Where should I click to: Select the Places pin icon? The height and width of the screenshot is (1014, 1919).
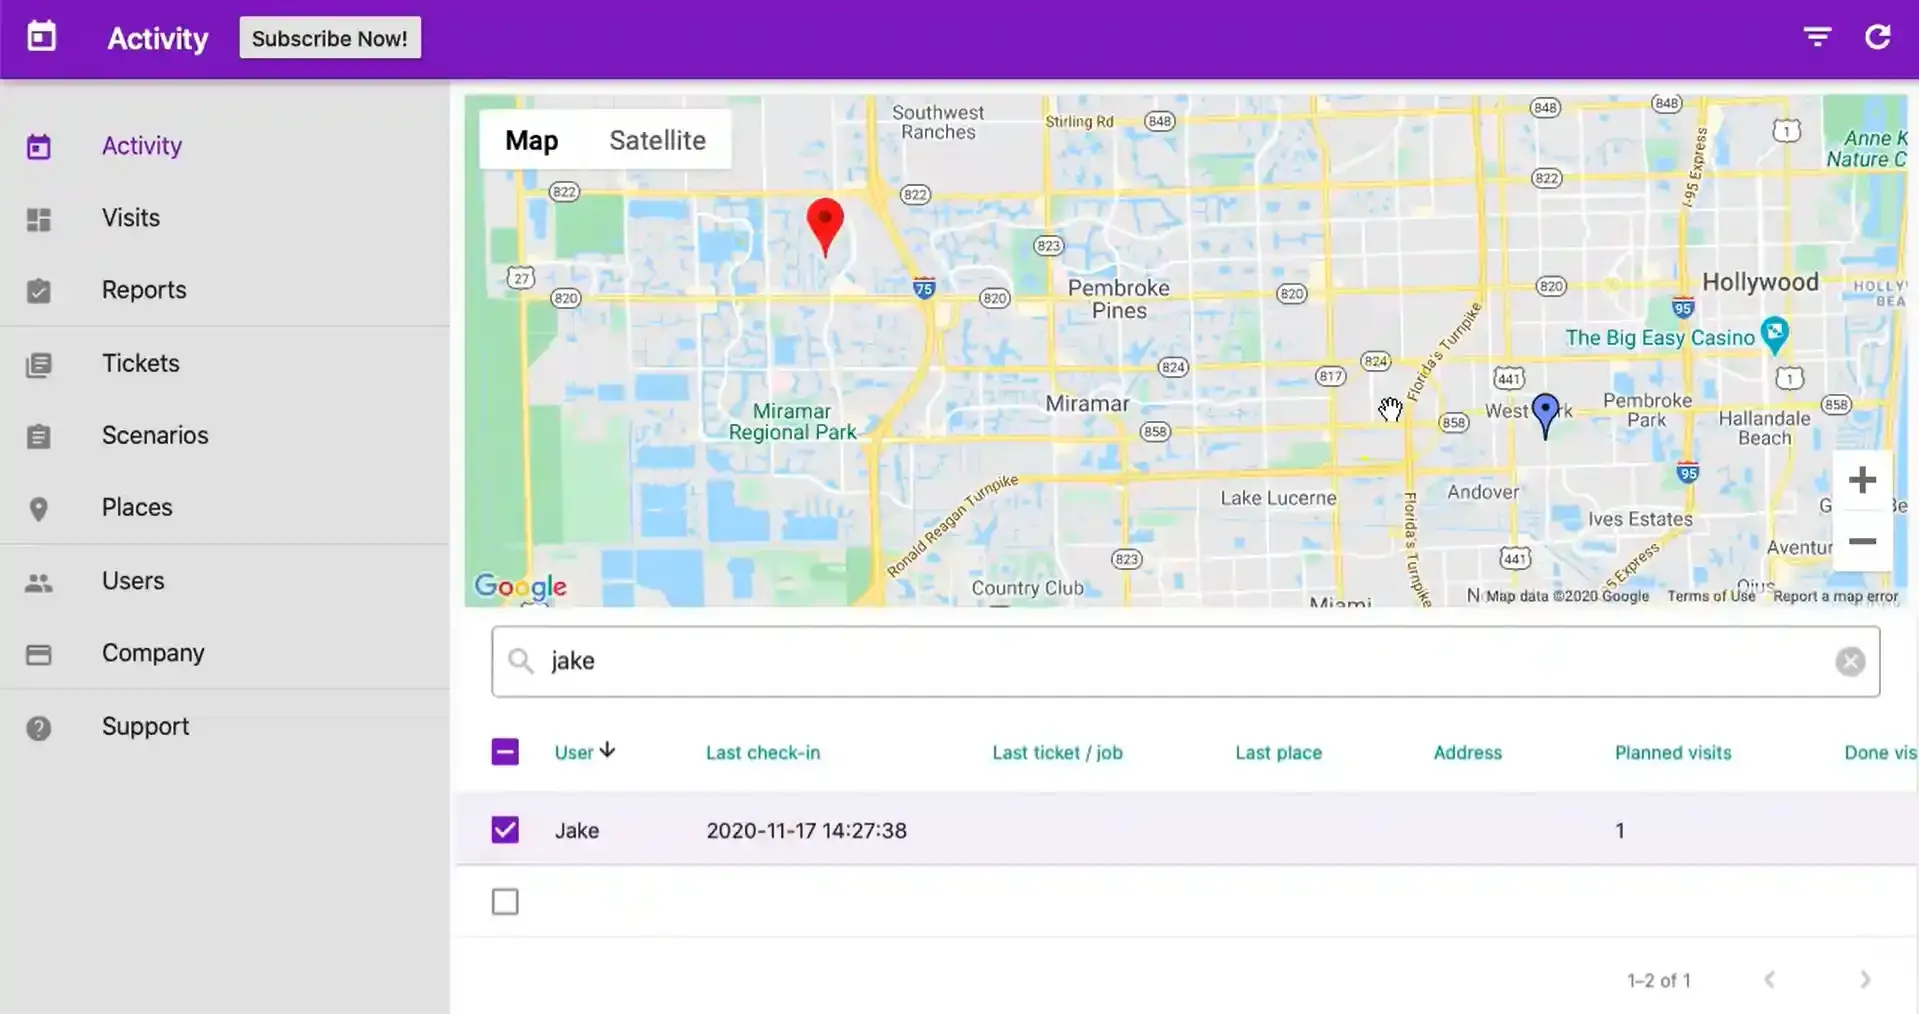38,509
